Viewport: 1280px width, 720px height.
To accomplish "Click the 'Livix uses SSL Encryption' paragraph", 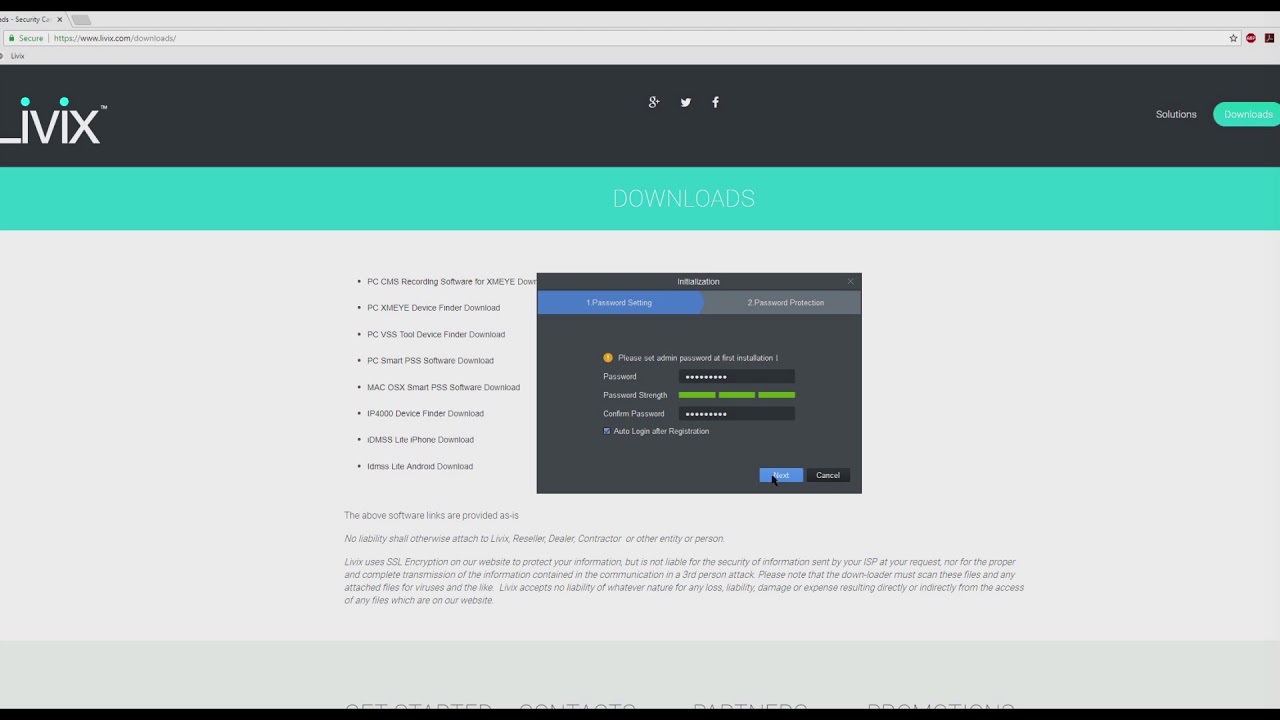I will [684, 581].
